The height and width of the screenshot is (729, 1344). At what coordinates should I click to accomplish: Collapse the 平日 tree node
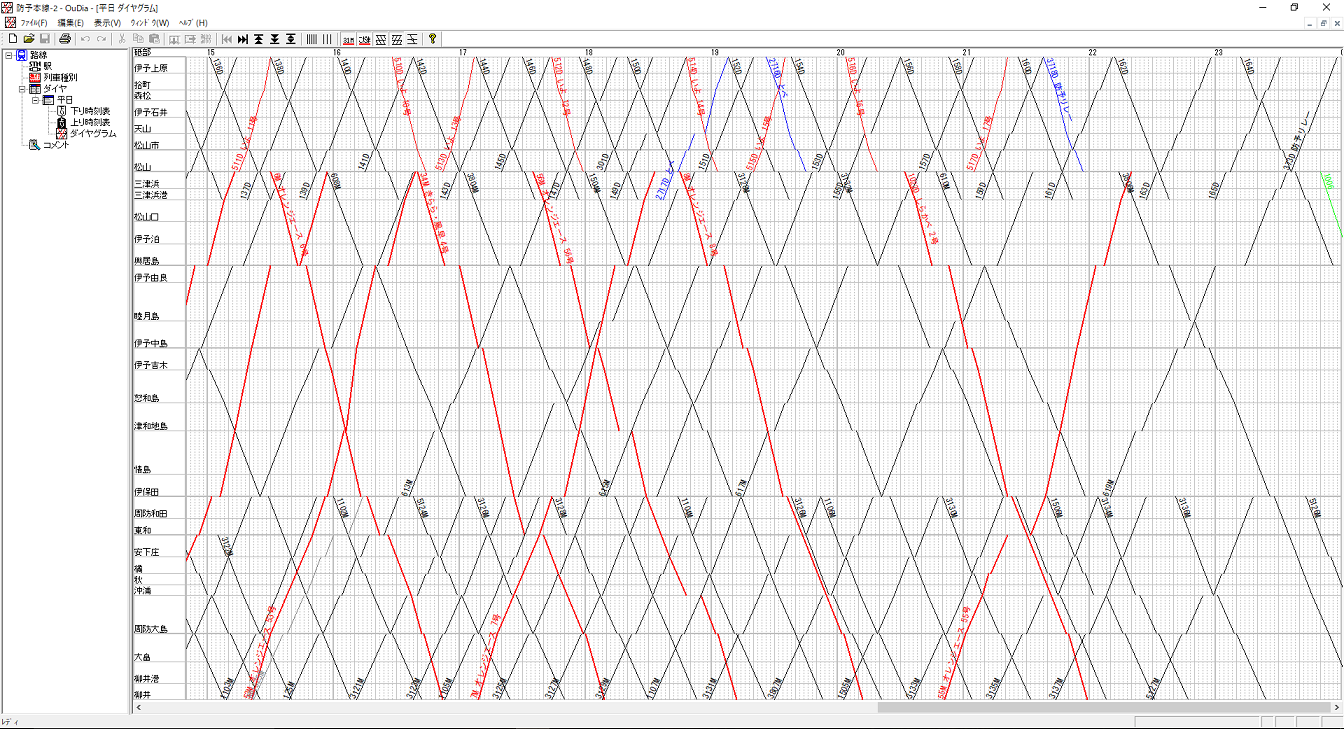click(35, 100)
